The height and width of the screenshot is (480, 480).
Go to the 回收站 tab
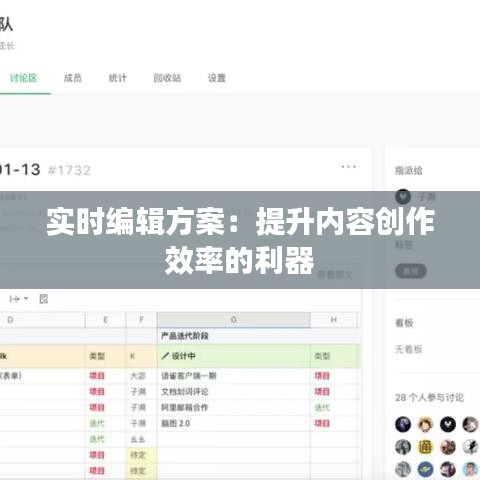167,78
